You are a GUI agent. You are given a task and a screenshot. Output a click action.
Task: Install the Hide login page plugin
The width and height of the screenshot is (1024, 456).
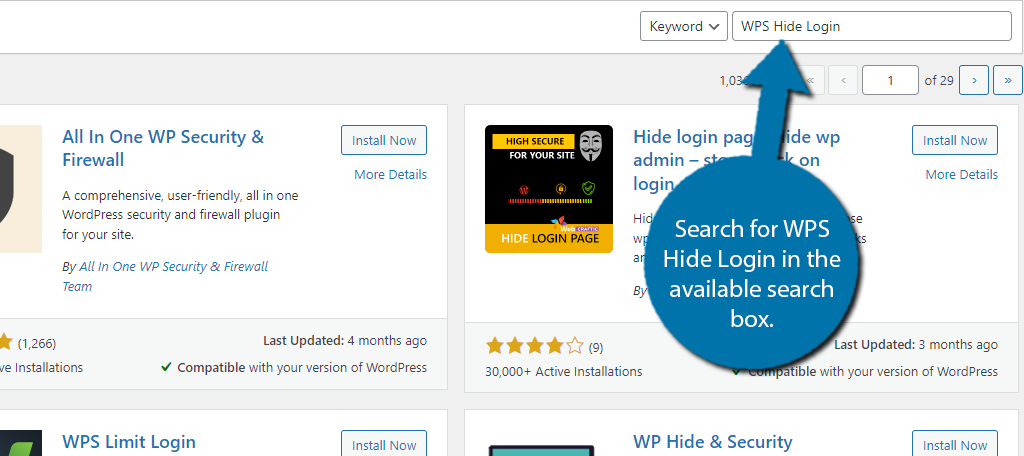[x=955, y=140]
